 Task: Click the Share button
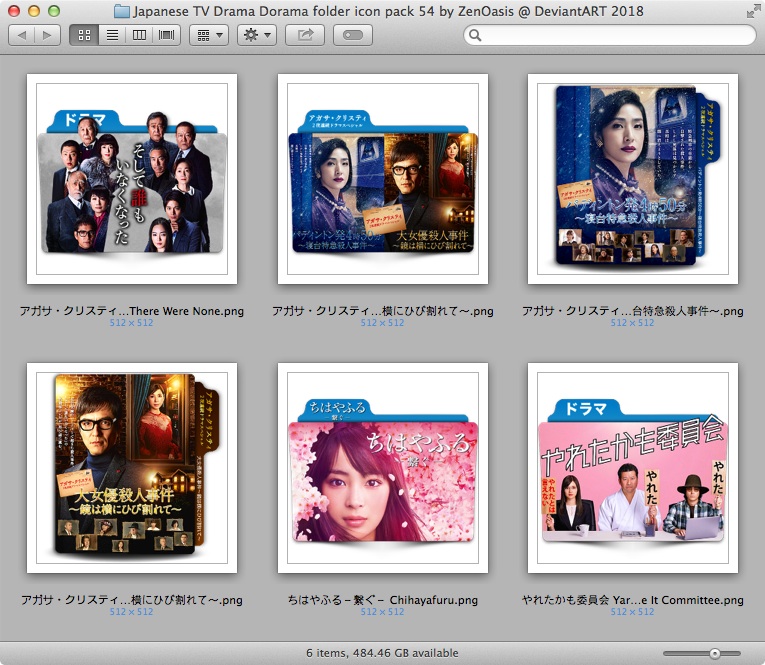(305, 35)
